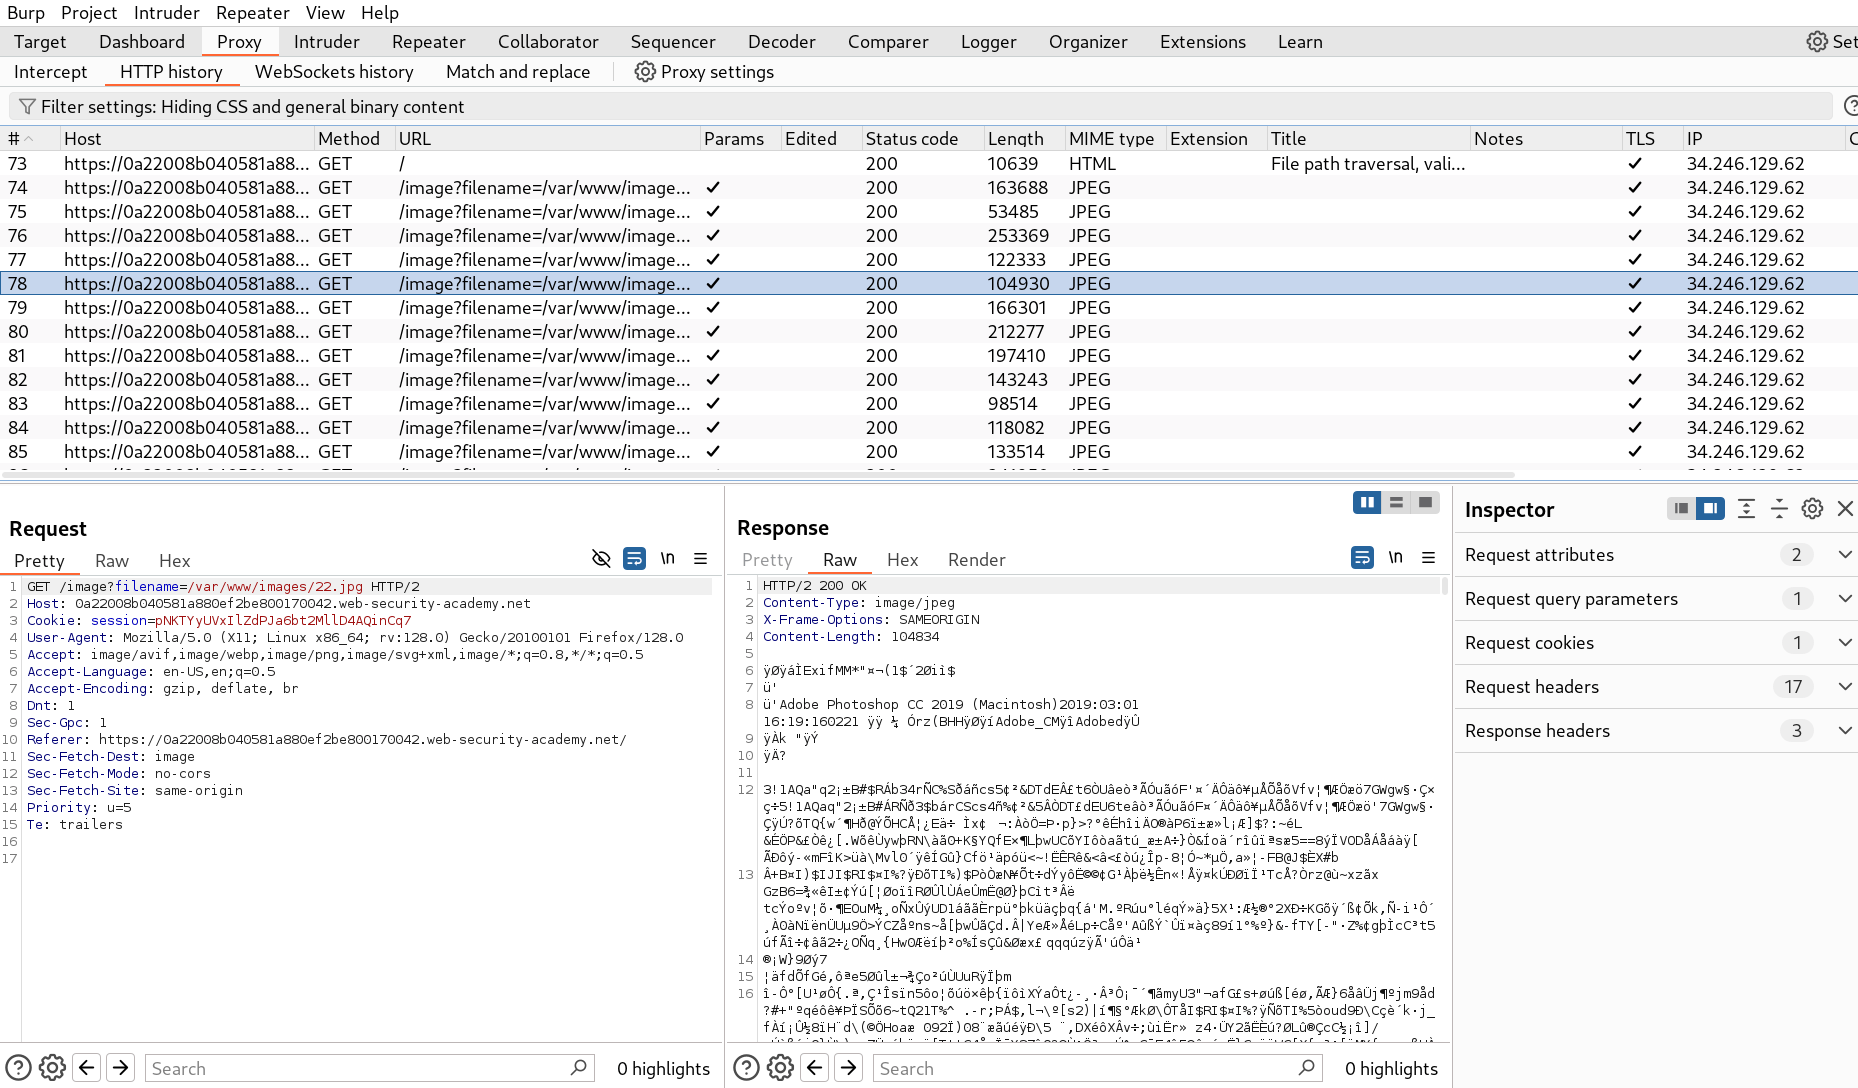The image size is (1858, 1088).
Task: Click the Request search magnifier icon
Action: tap(578, 1068)
